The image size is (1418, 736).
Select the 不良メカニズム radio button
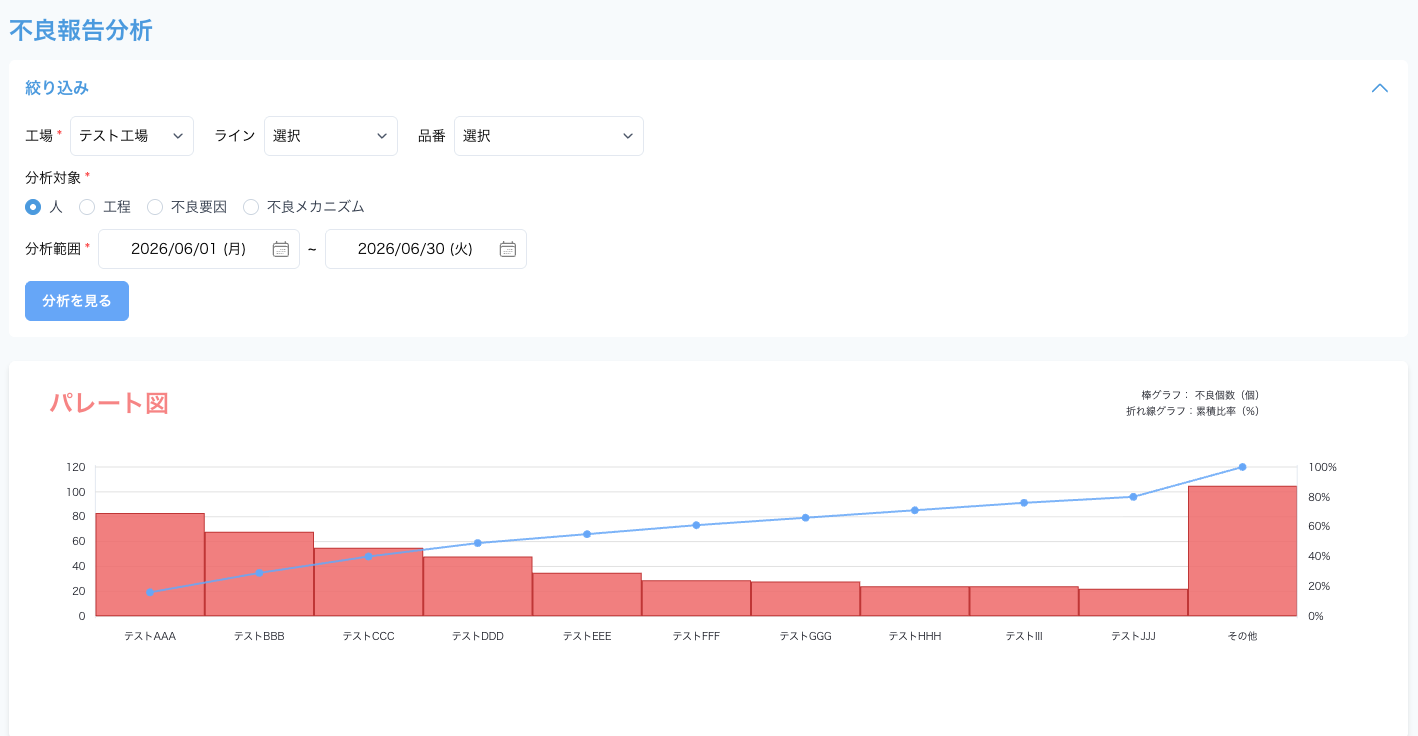coord(251,207)
